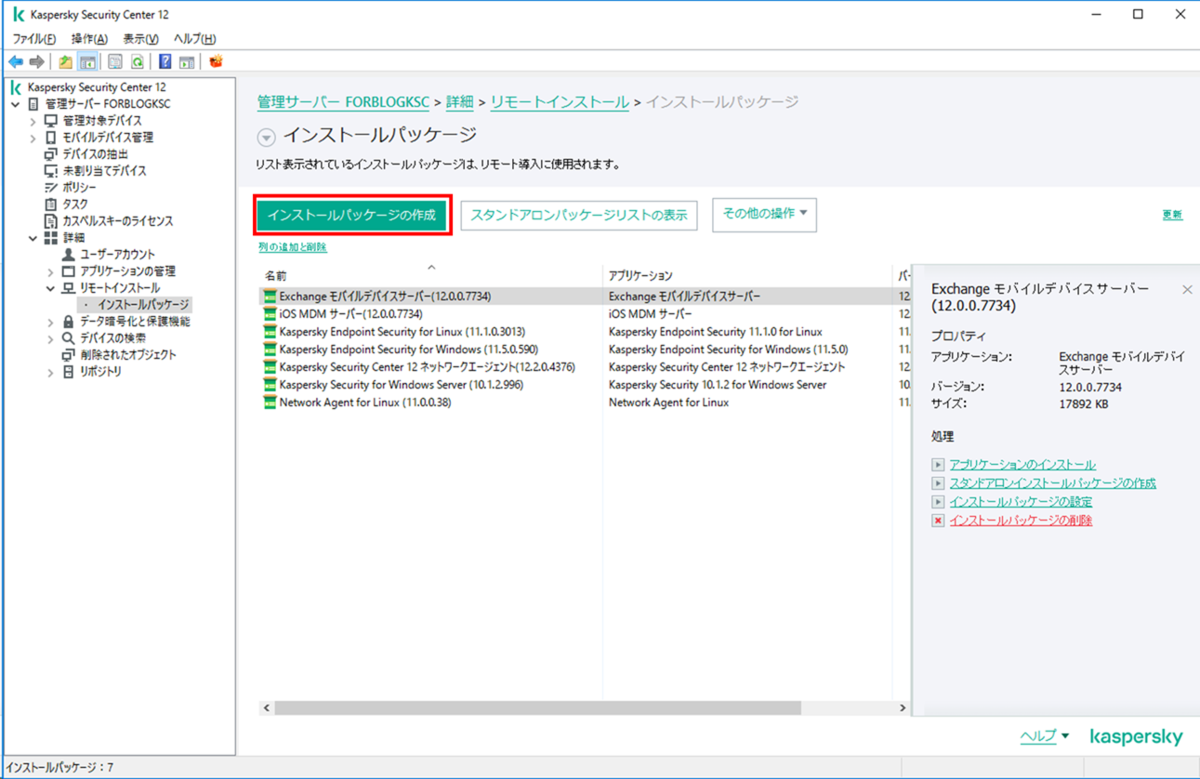Click the 列の追加と削除 link
This screenshot has width=1200, height=779.
(292, 247)
